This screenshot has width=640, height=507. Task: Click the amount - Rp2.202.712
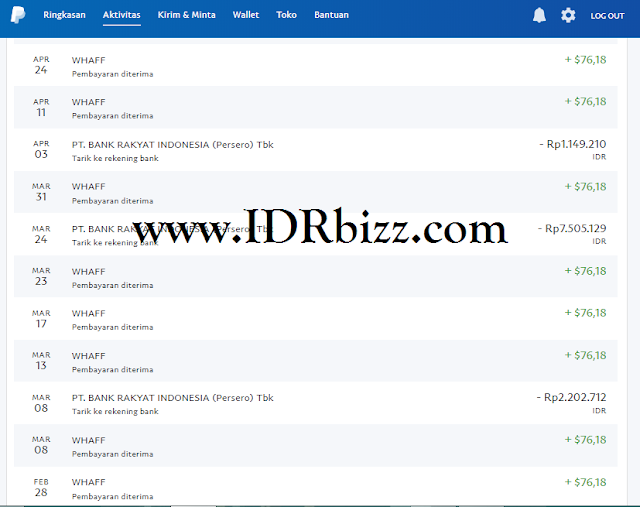571,397
